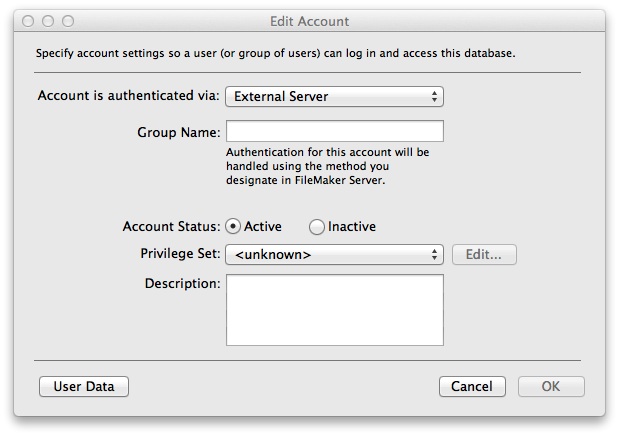The image size is (619, 436).
Task: Click the 'Group Name:' label
Action: point(178,132)
